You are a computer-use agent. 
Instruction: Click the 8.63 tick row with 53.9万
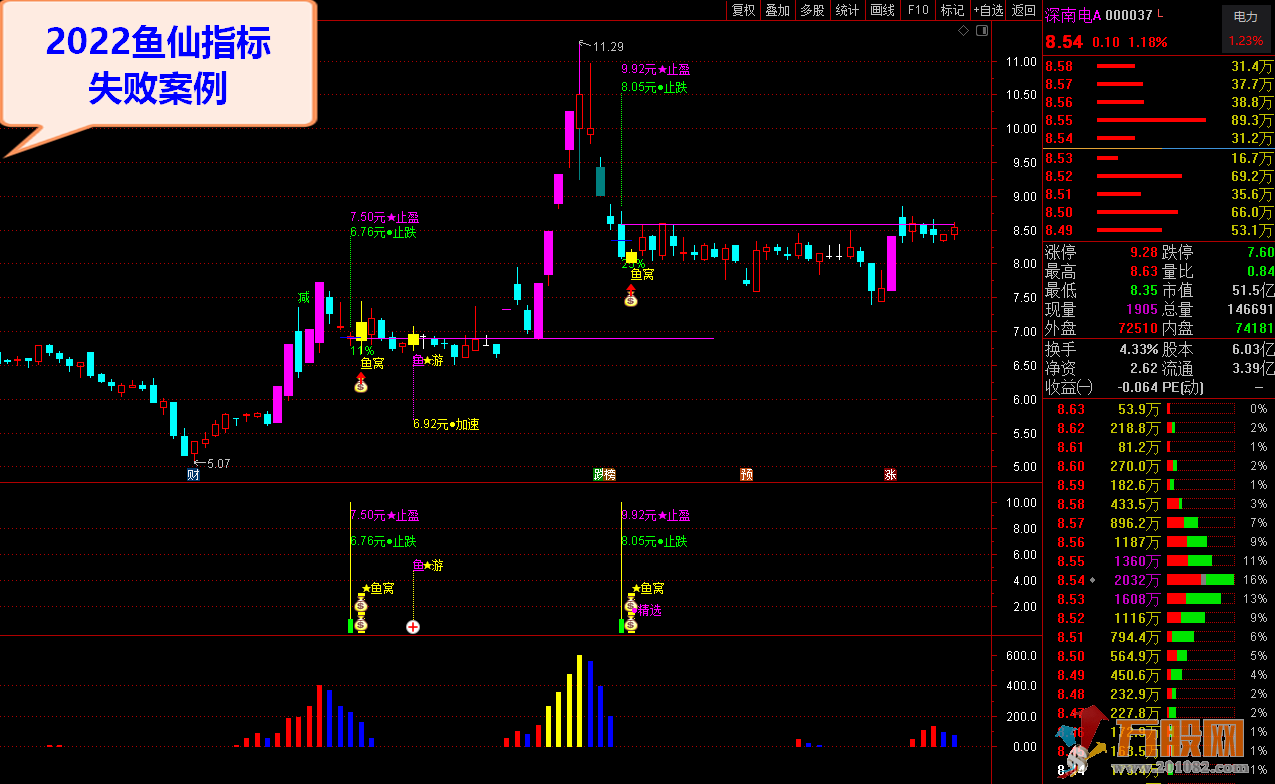point(1159,409)
